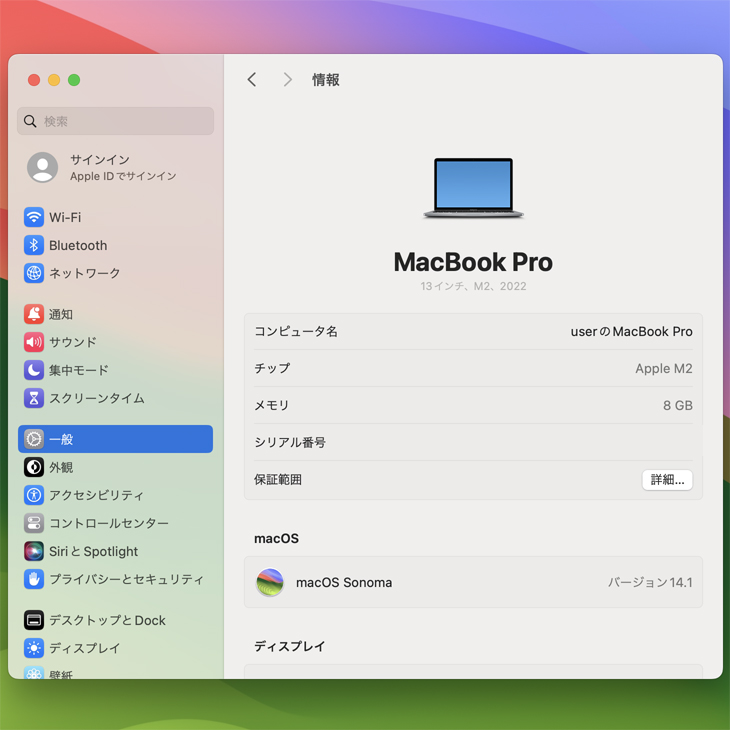Click サインイン to sign in
Image resolution: width=730 pixels, height=730 pixels.
click(100, 160)
